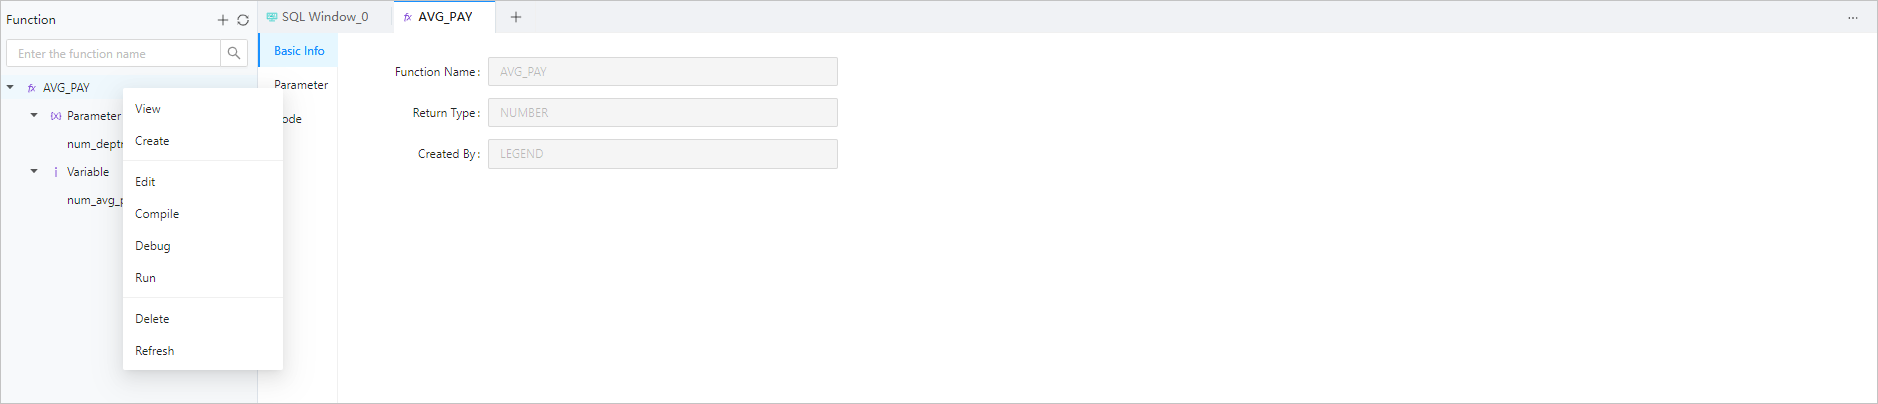Click the search magnifier icon
This screenshot has width=1878, height=404.
pos(234,53)
